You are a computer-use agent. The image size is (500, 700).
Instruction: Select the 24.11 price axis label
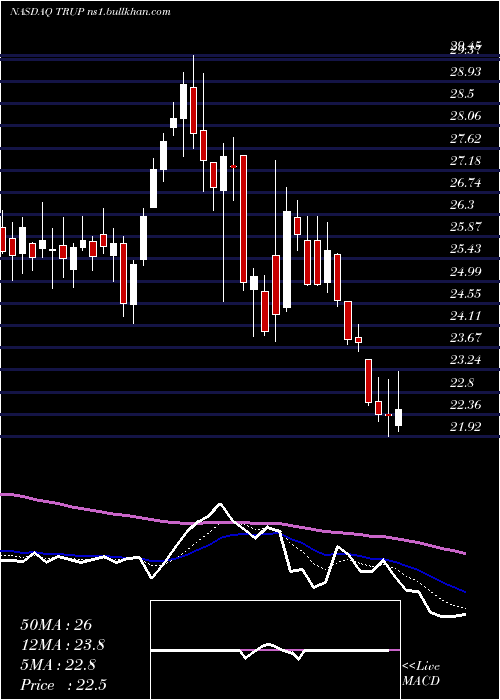tap(466, 316)
